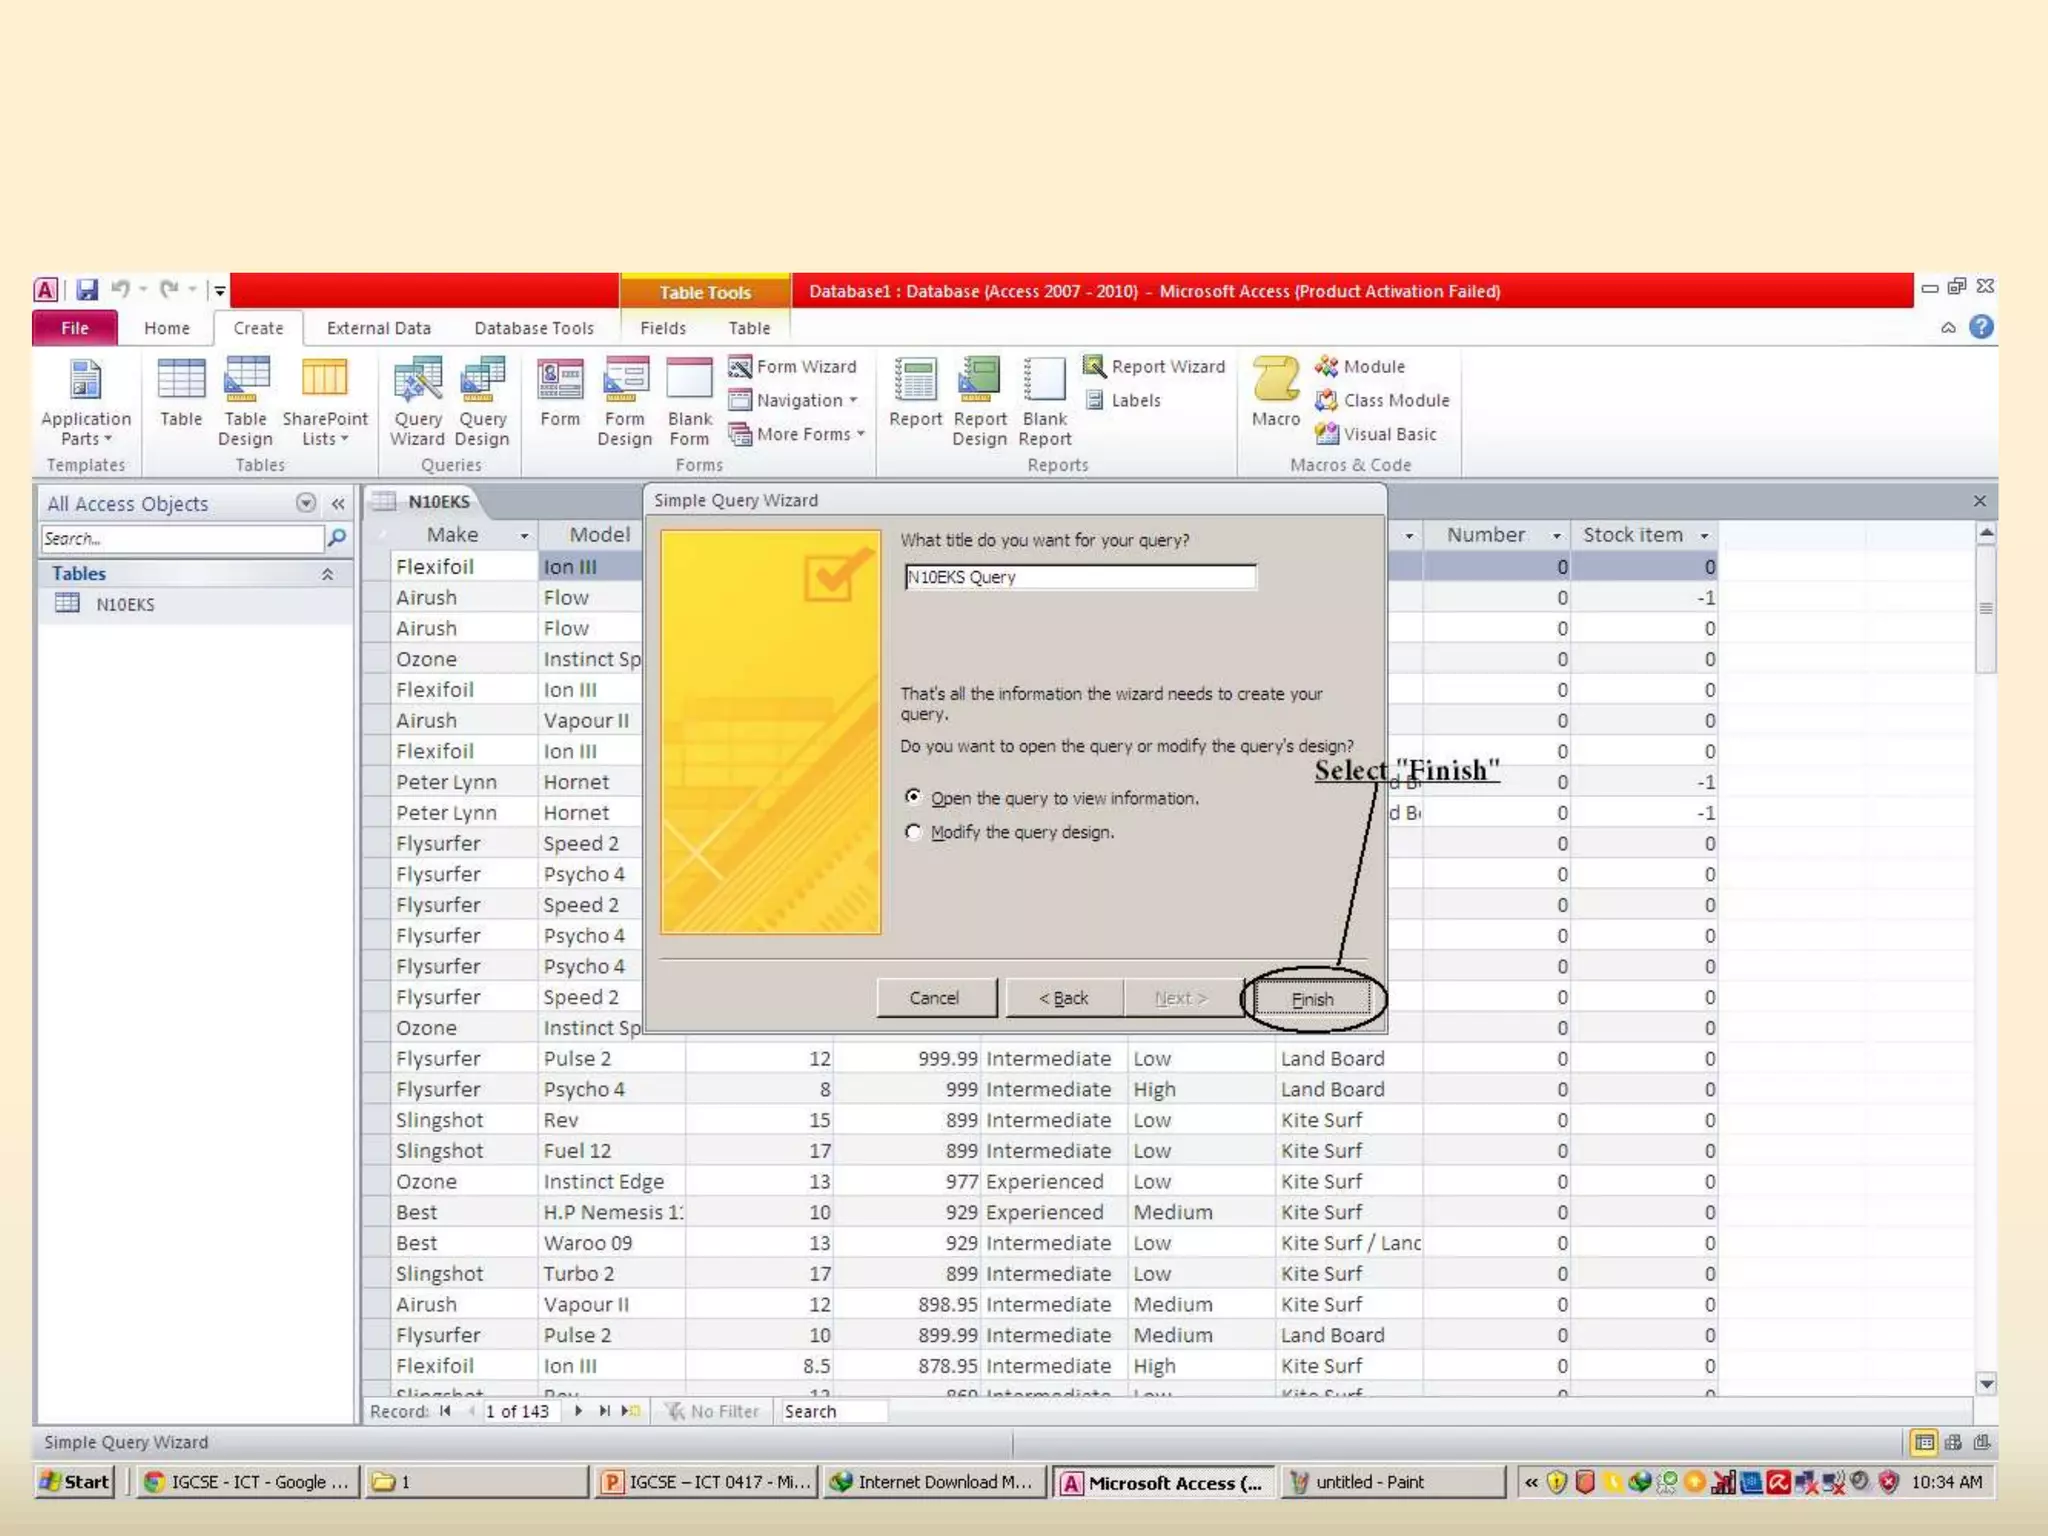
Task: Switch to the External Data tab
Action: coord(378,328)
